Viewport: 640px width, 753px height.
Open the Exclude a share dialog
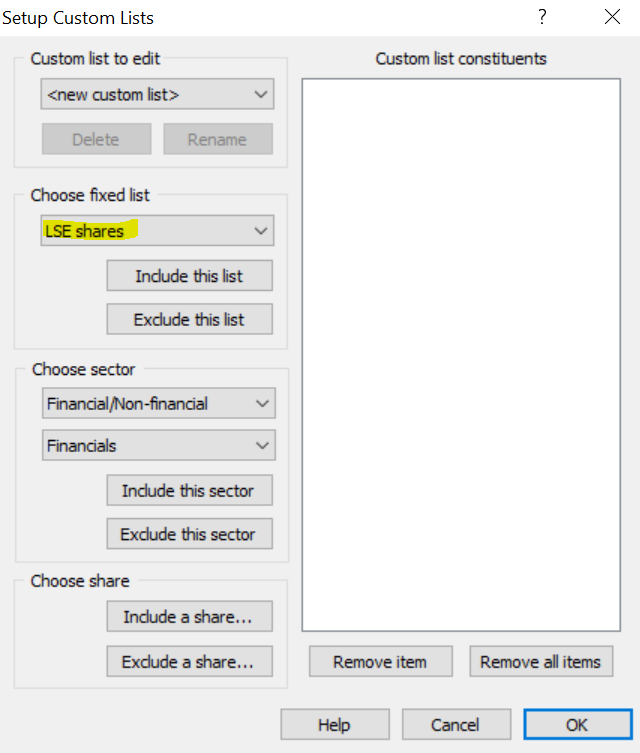(190, 661)
